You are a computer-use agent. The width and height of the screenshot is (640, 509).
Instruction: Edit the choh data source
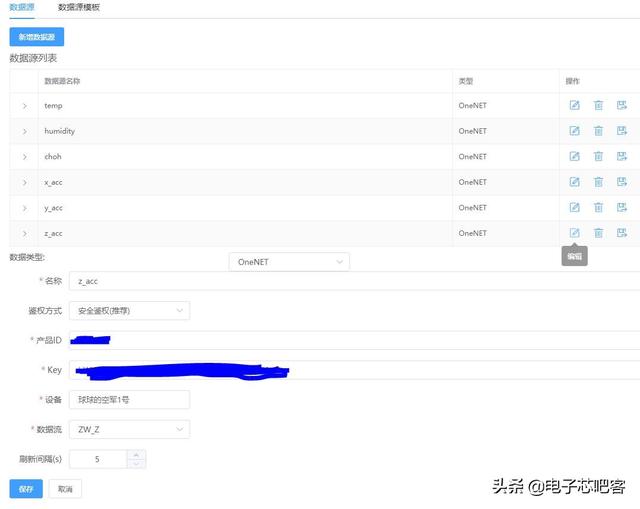pos(574,156)
